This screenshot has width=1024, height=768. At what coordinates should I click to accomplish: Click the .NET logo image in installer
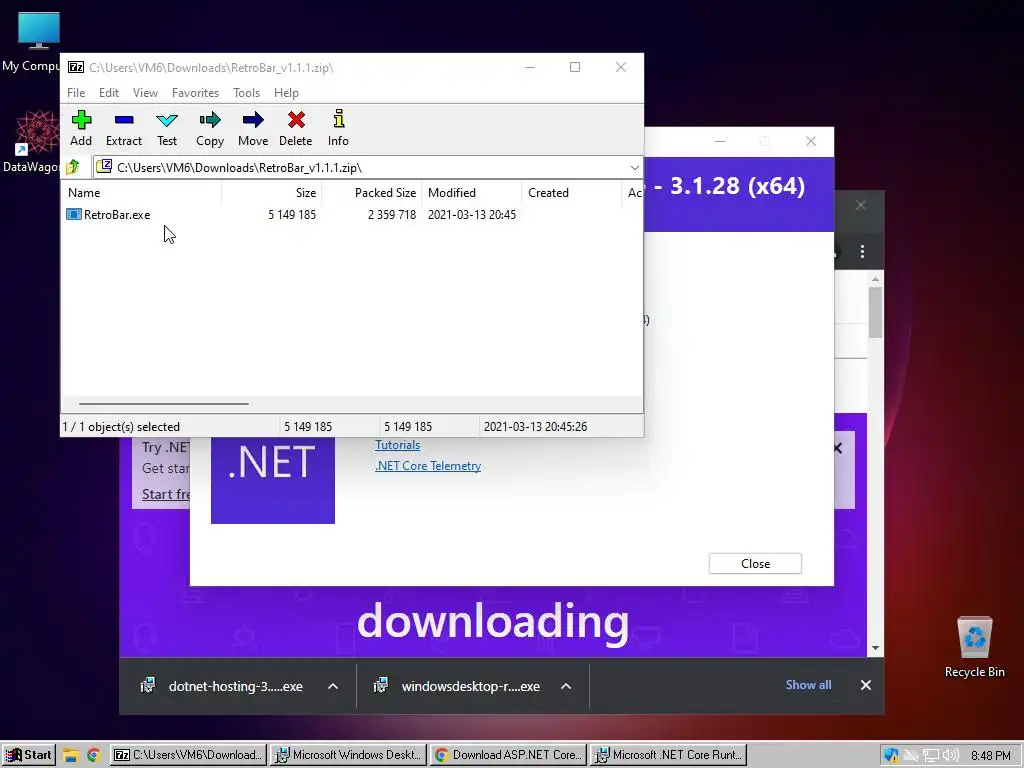coord(273,479)
